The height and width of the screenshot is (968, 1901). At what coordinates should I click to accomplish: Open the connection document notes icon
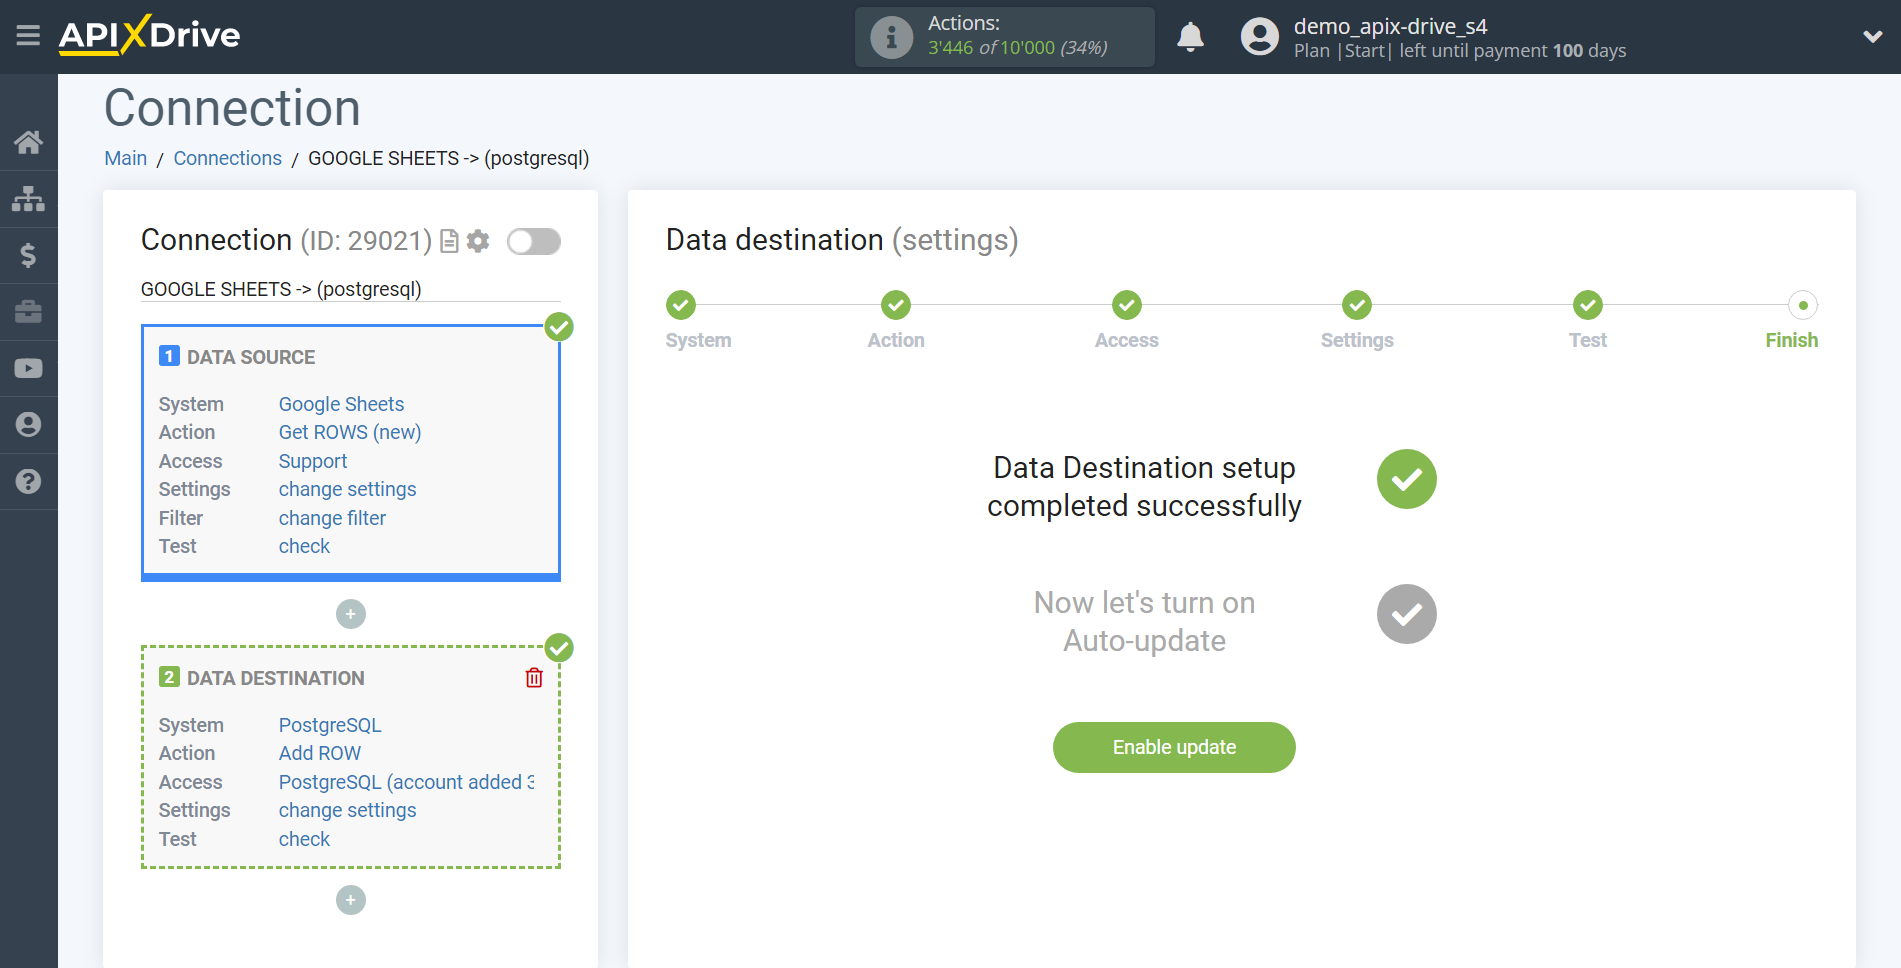[x=449, y=241]
